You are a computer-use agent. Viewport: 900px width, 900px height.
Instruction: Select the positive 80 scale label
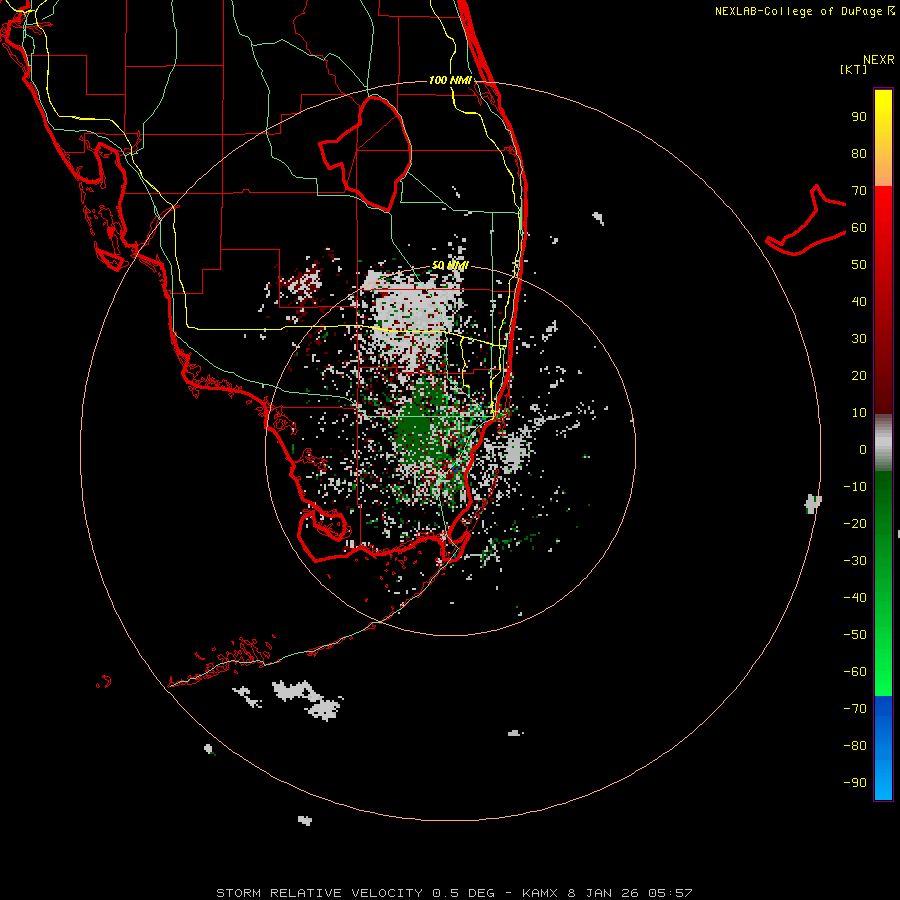click(x=859, y=154)
